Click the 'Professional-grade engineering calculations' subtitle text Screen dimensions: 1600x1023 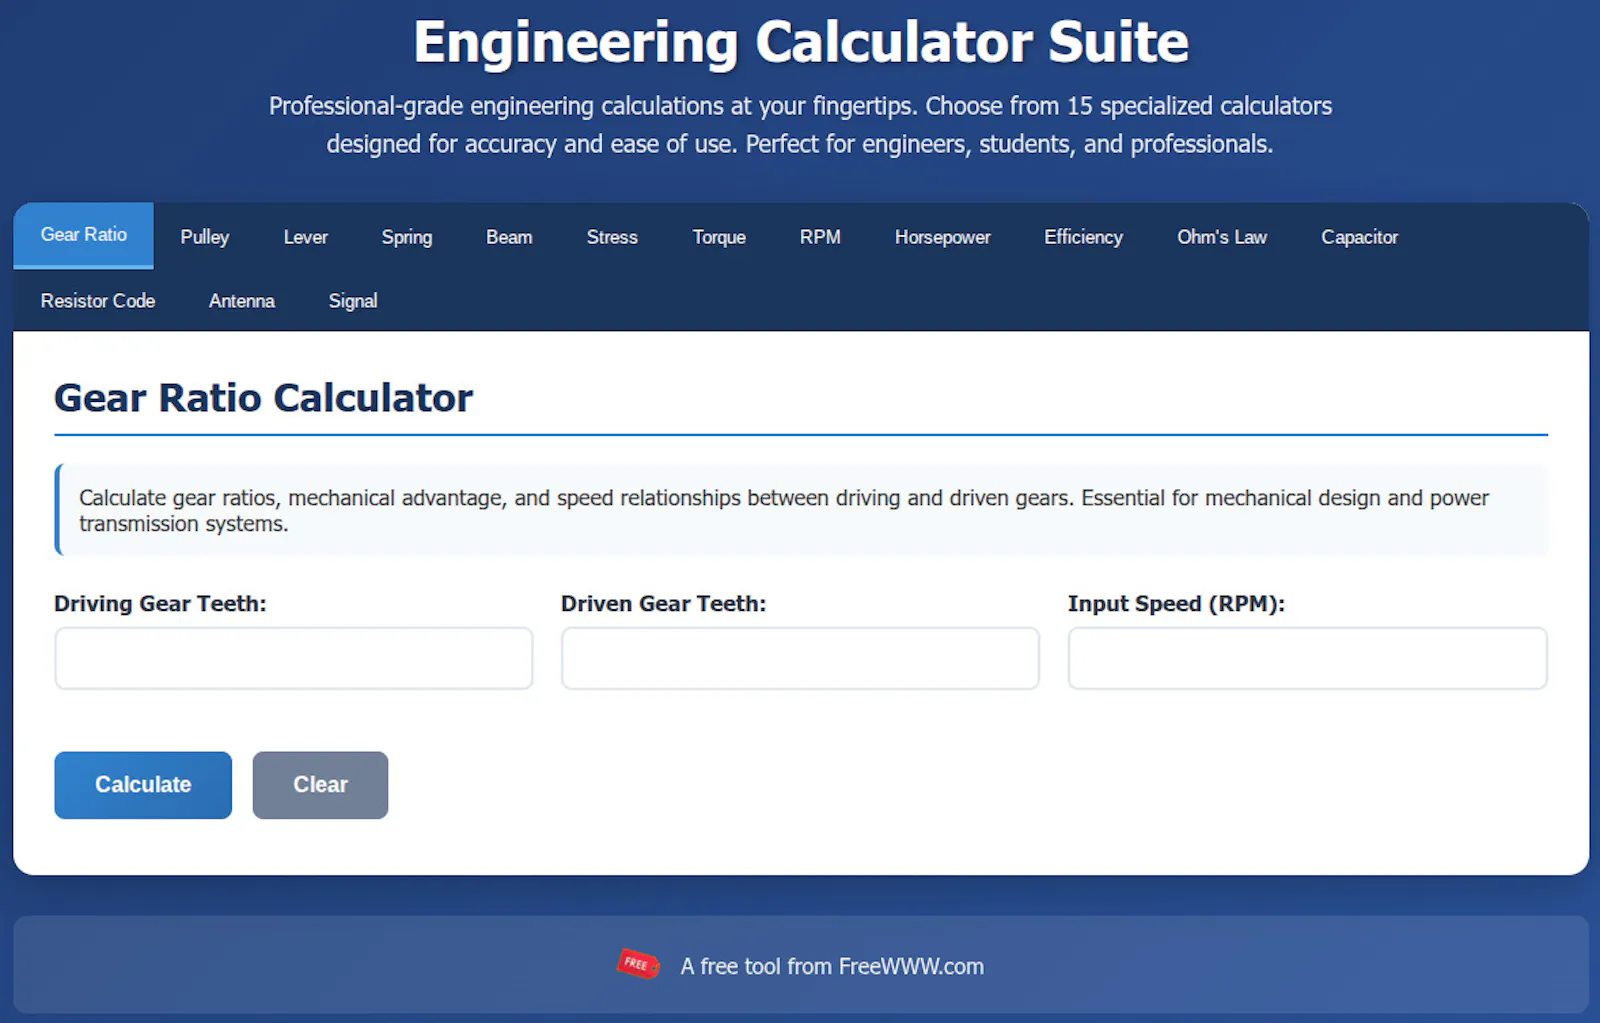pos(800,125)
